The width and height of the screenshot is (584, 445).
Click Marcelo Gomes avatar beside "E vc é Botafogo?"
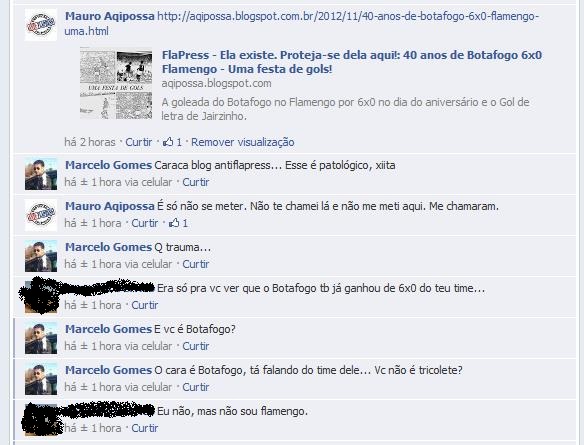click(41, 338)
